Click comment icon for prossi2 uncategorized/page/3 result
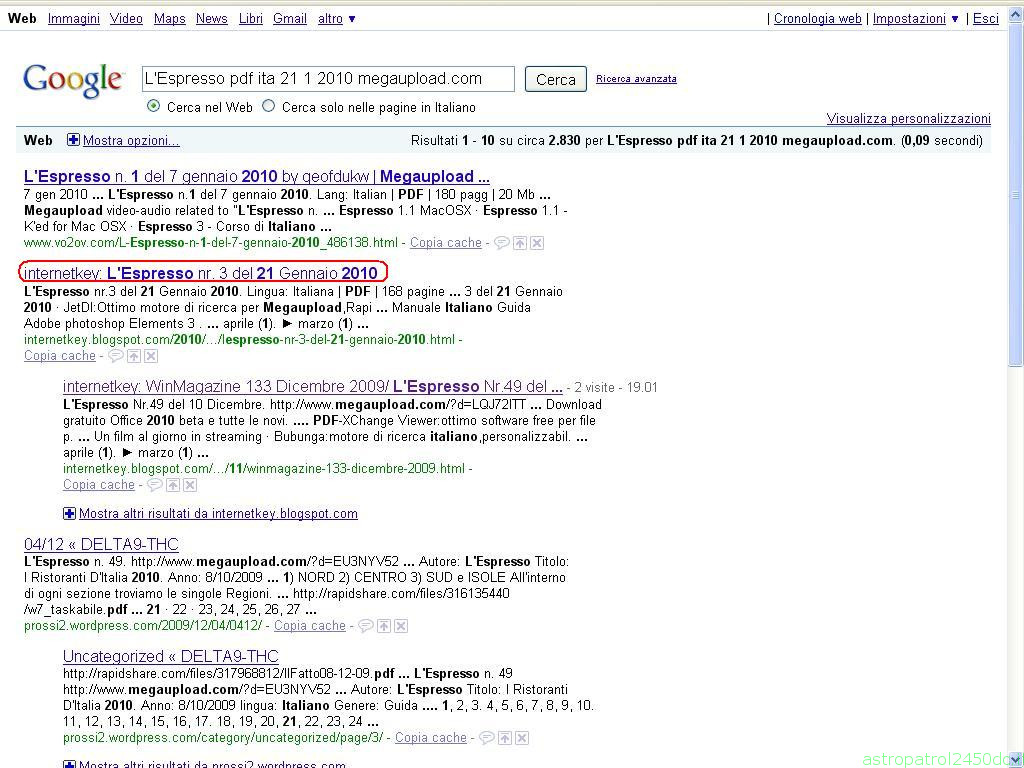 [487, 738]
